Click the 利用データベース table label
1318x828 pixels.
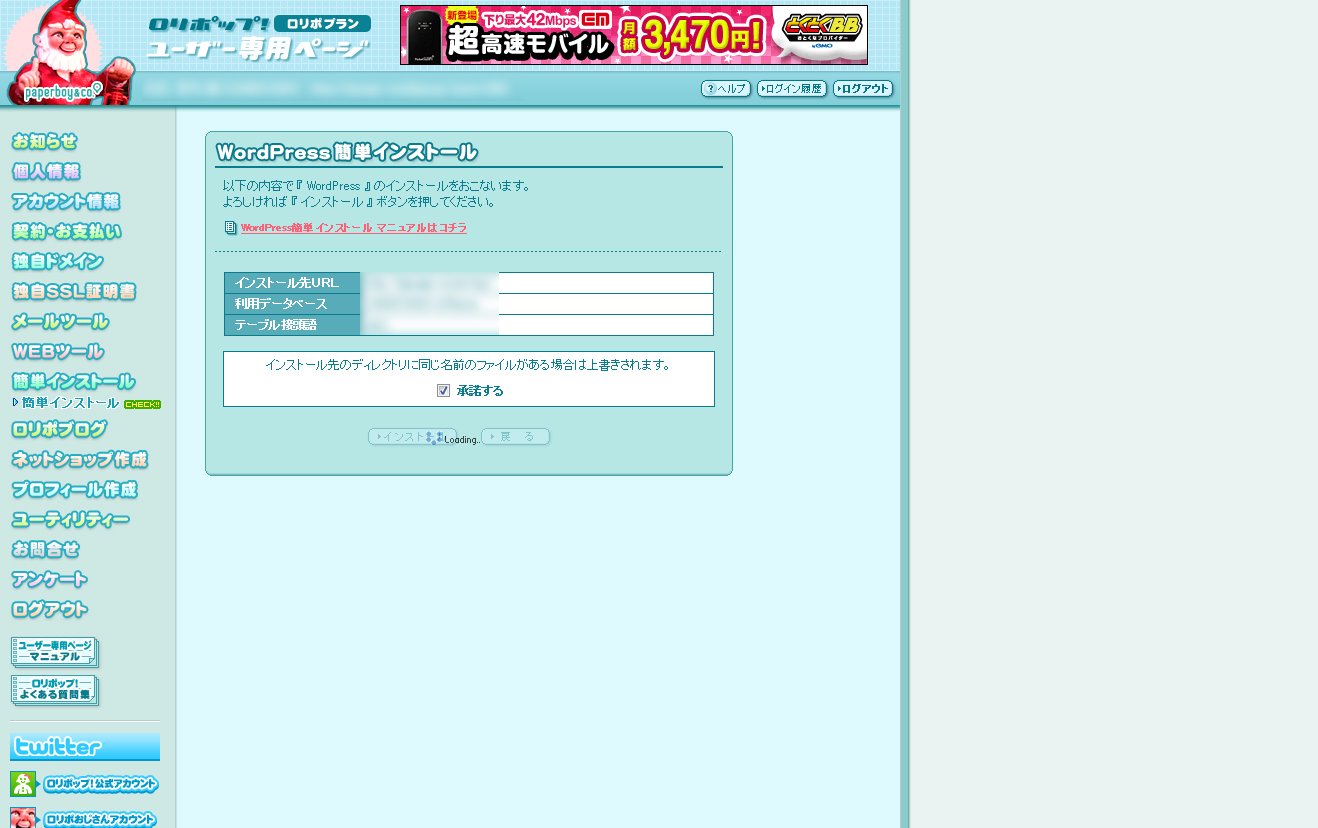(292, 304)
